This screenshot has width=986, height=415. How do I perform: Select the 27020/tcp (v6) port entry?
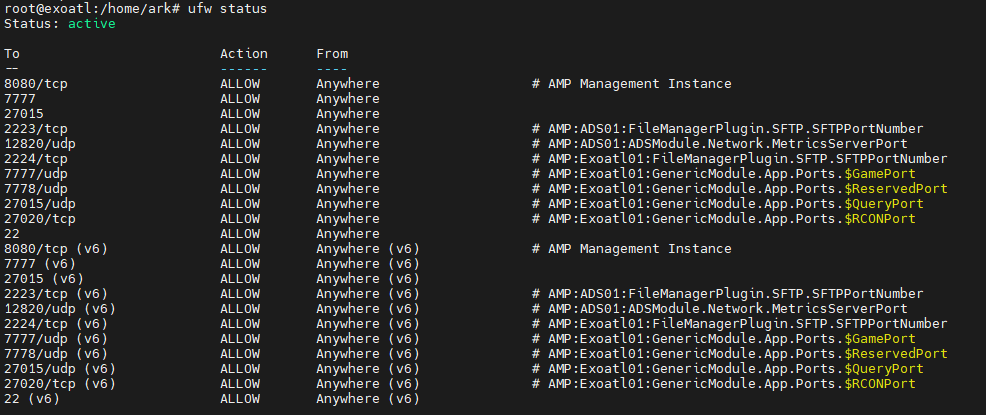[60, 384]
